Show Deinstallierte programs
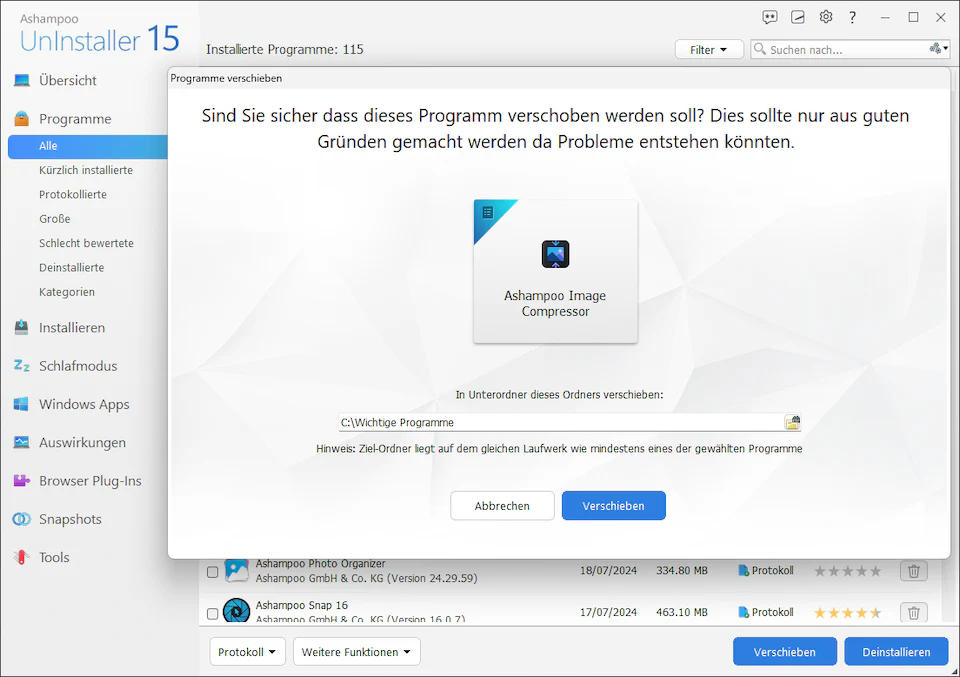Viewport: 960px width, 677px height. pos(72,267)
